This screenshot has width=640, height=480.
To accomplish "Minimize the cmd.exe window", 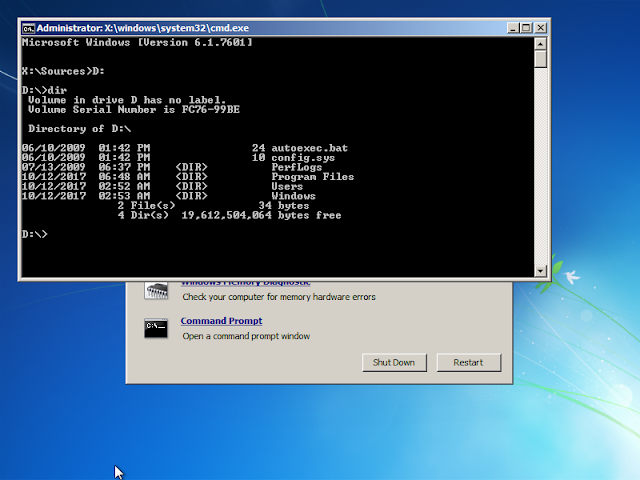I will tap(513, 28).
